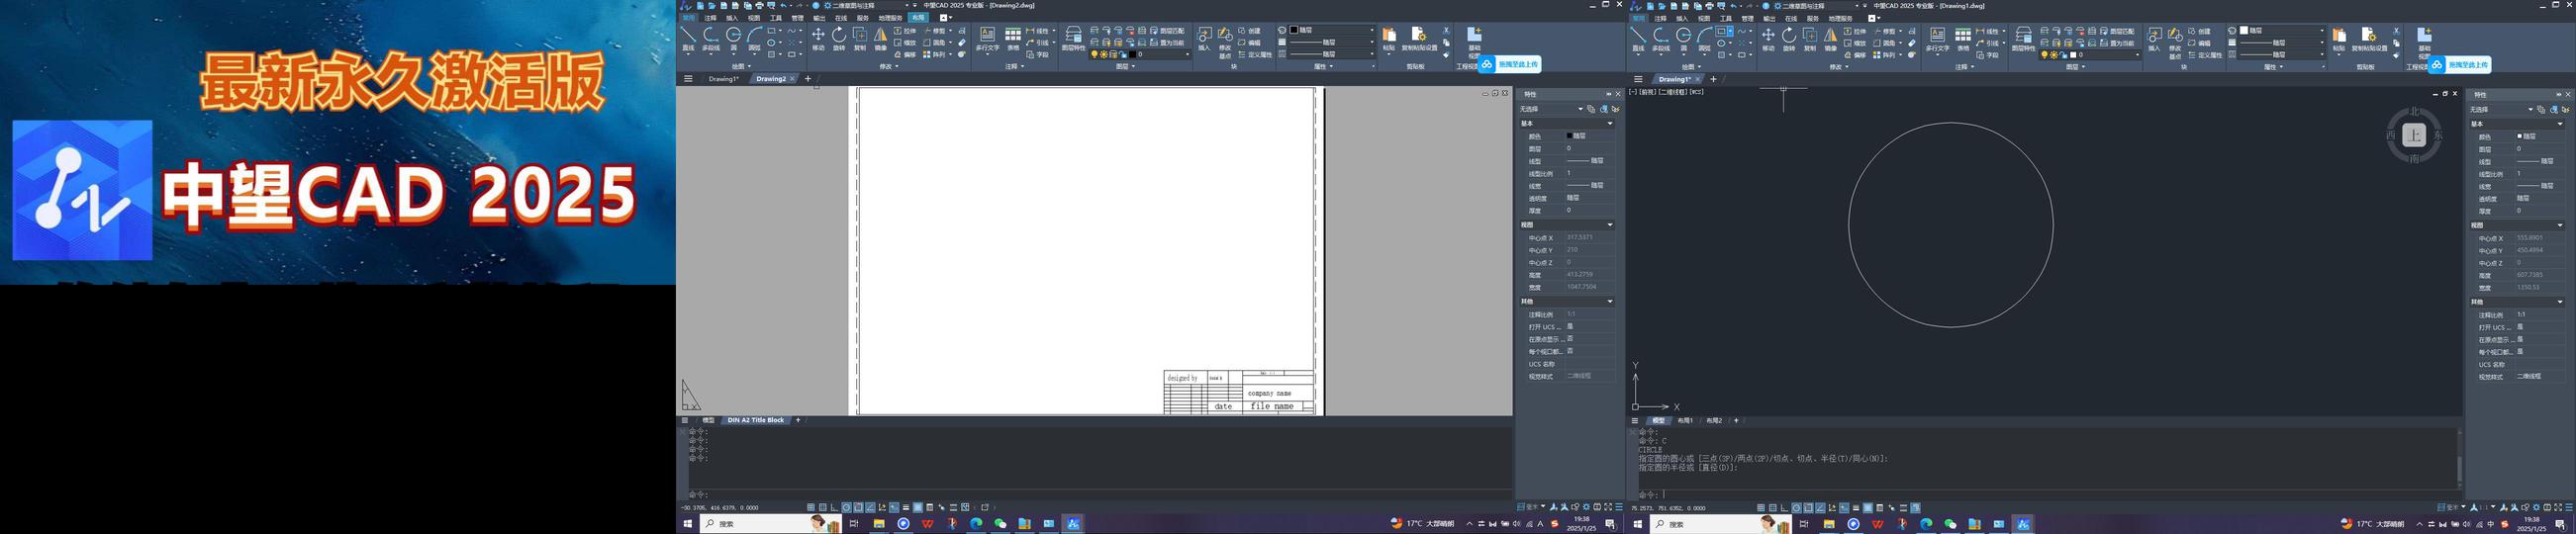This screenshot has height=534, width=2576.
Task: Select the Line tool in Drawing2 window
Action: 688,38
